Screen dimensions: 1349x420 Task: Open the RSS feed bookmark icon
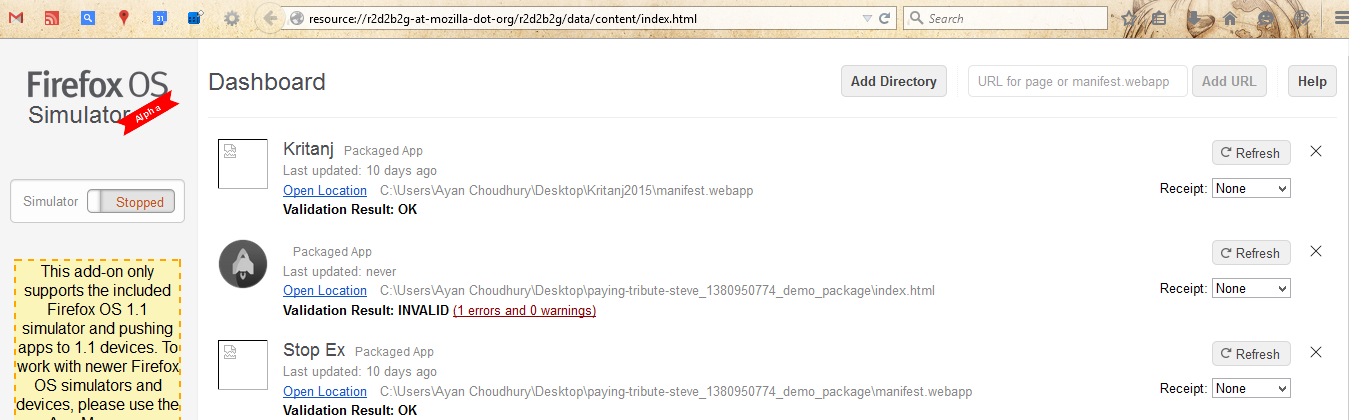coord(52,18)
